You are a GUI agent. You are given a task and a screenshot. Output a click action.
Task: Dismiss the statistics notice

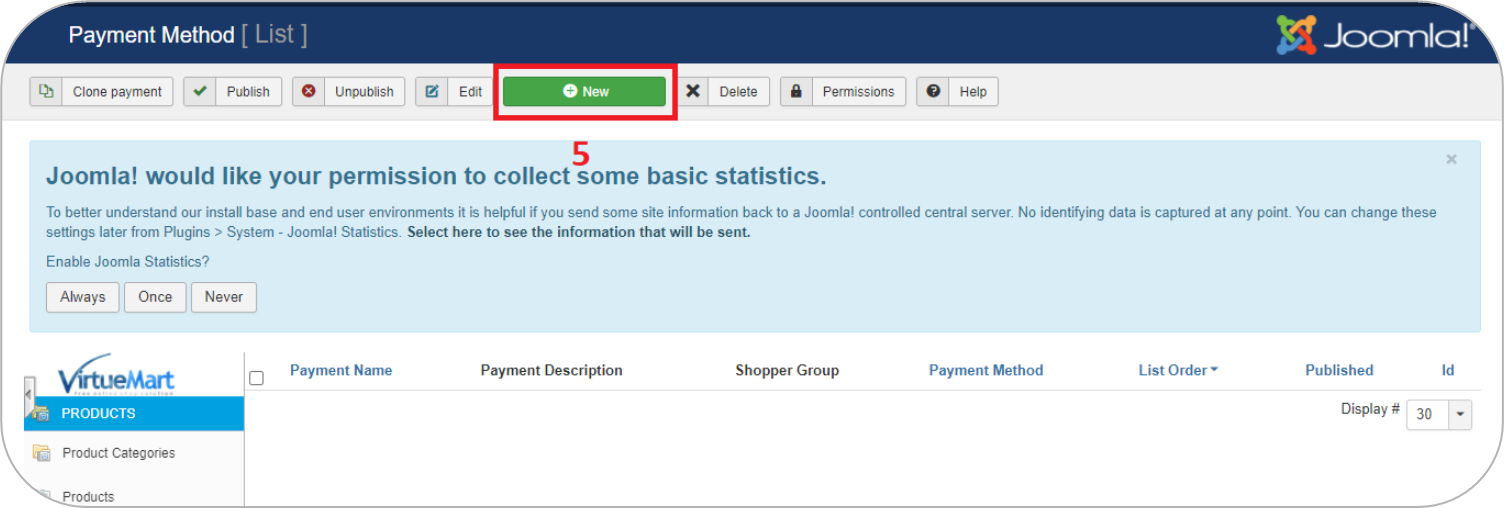tap(1451, 159)
